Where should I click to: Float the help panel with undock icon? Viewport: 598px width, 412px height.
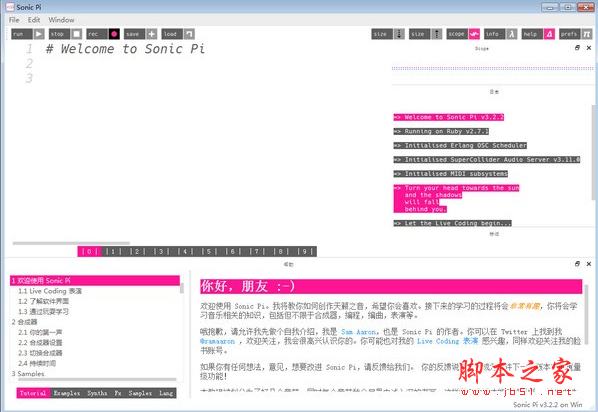(577, 264)
